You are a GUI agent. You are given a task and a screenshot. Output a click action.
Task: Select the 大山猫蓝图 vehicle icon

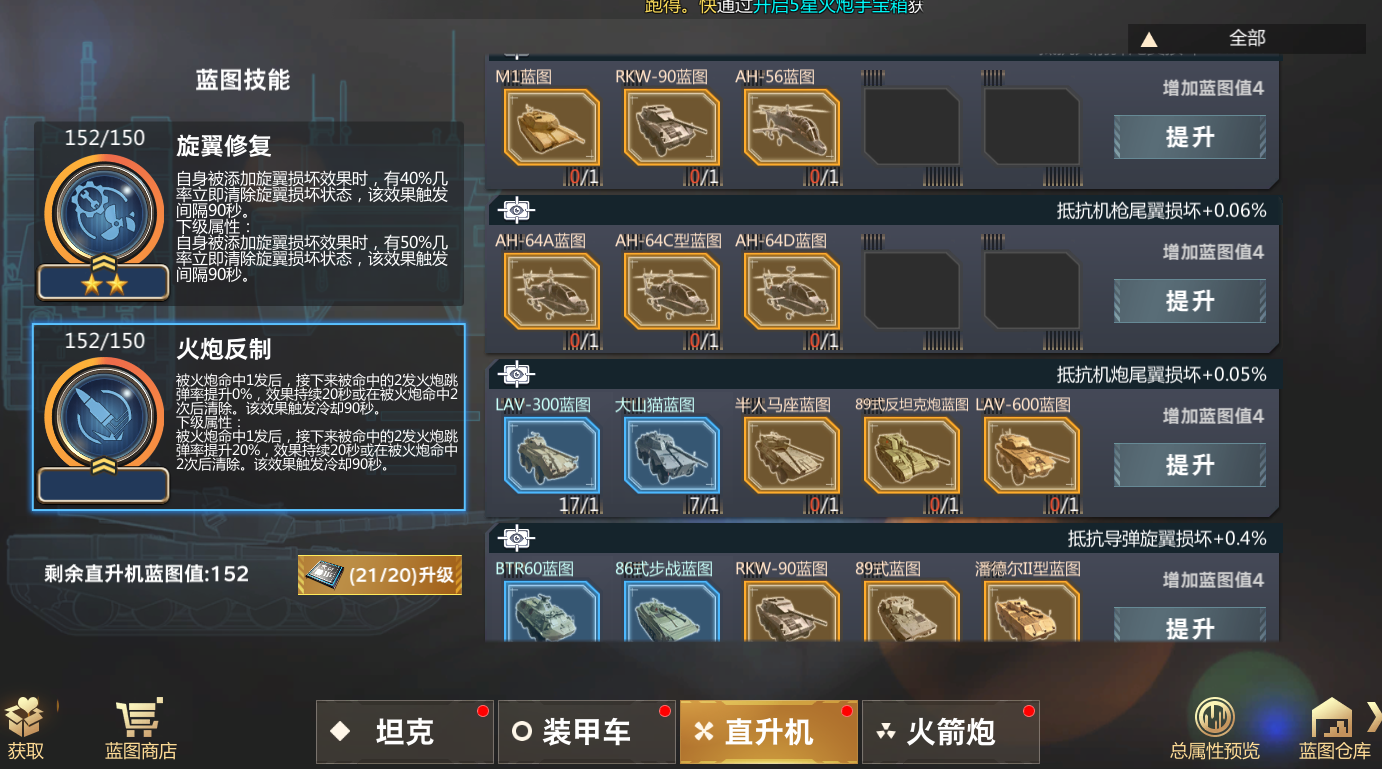pos(671,455)
